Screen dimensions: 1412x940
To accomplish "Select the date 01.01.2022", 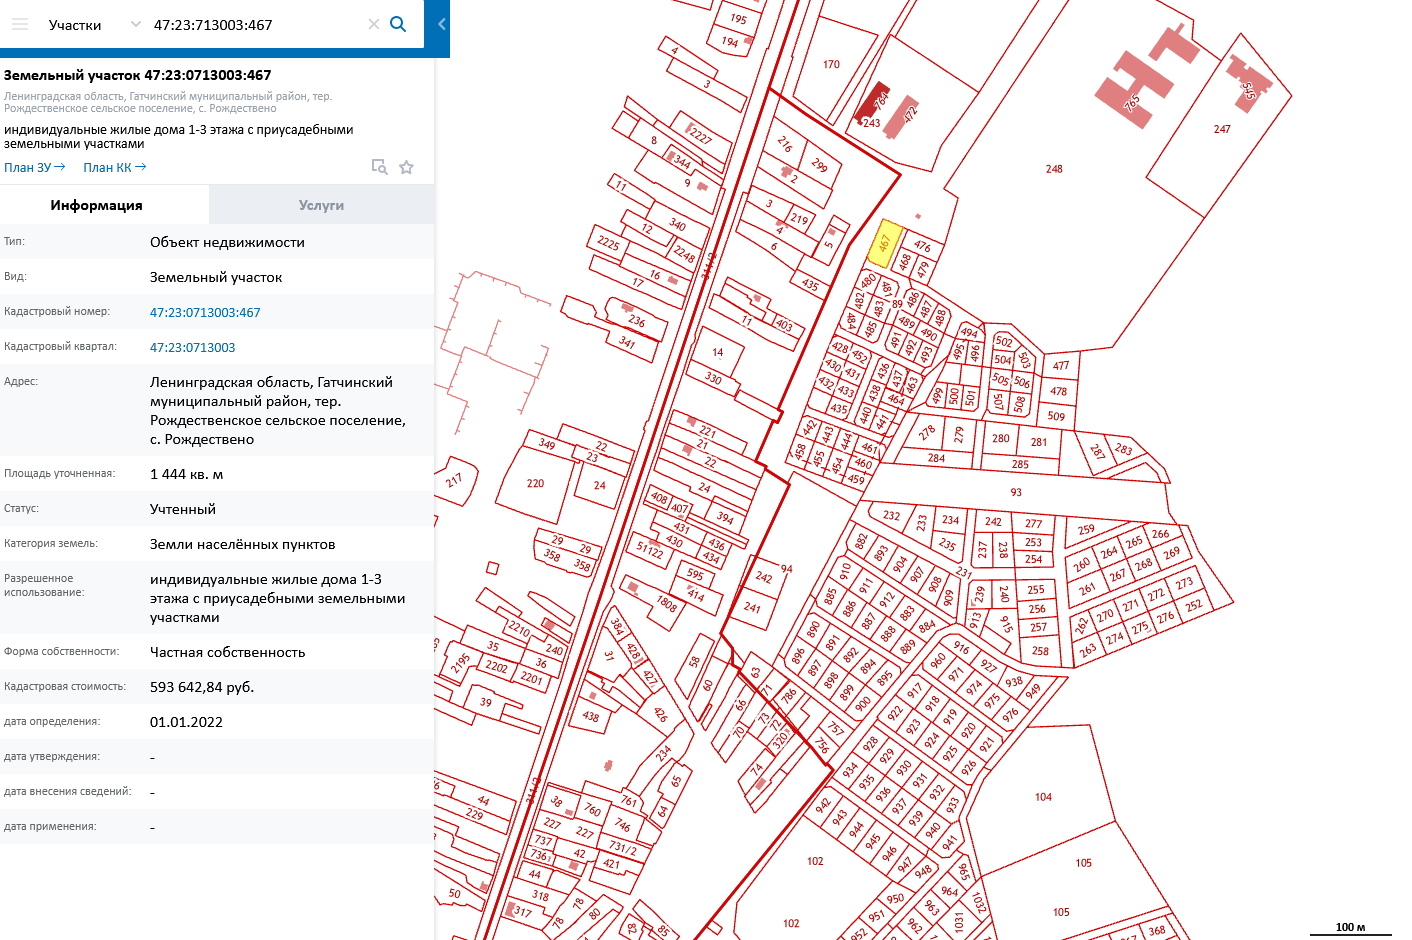I will pos(186,722).
